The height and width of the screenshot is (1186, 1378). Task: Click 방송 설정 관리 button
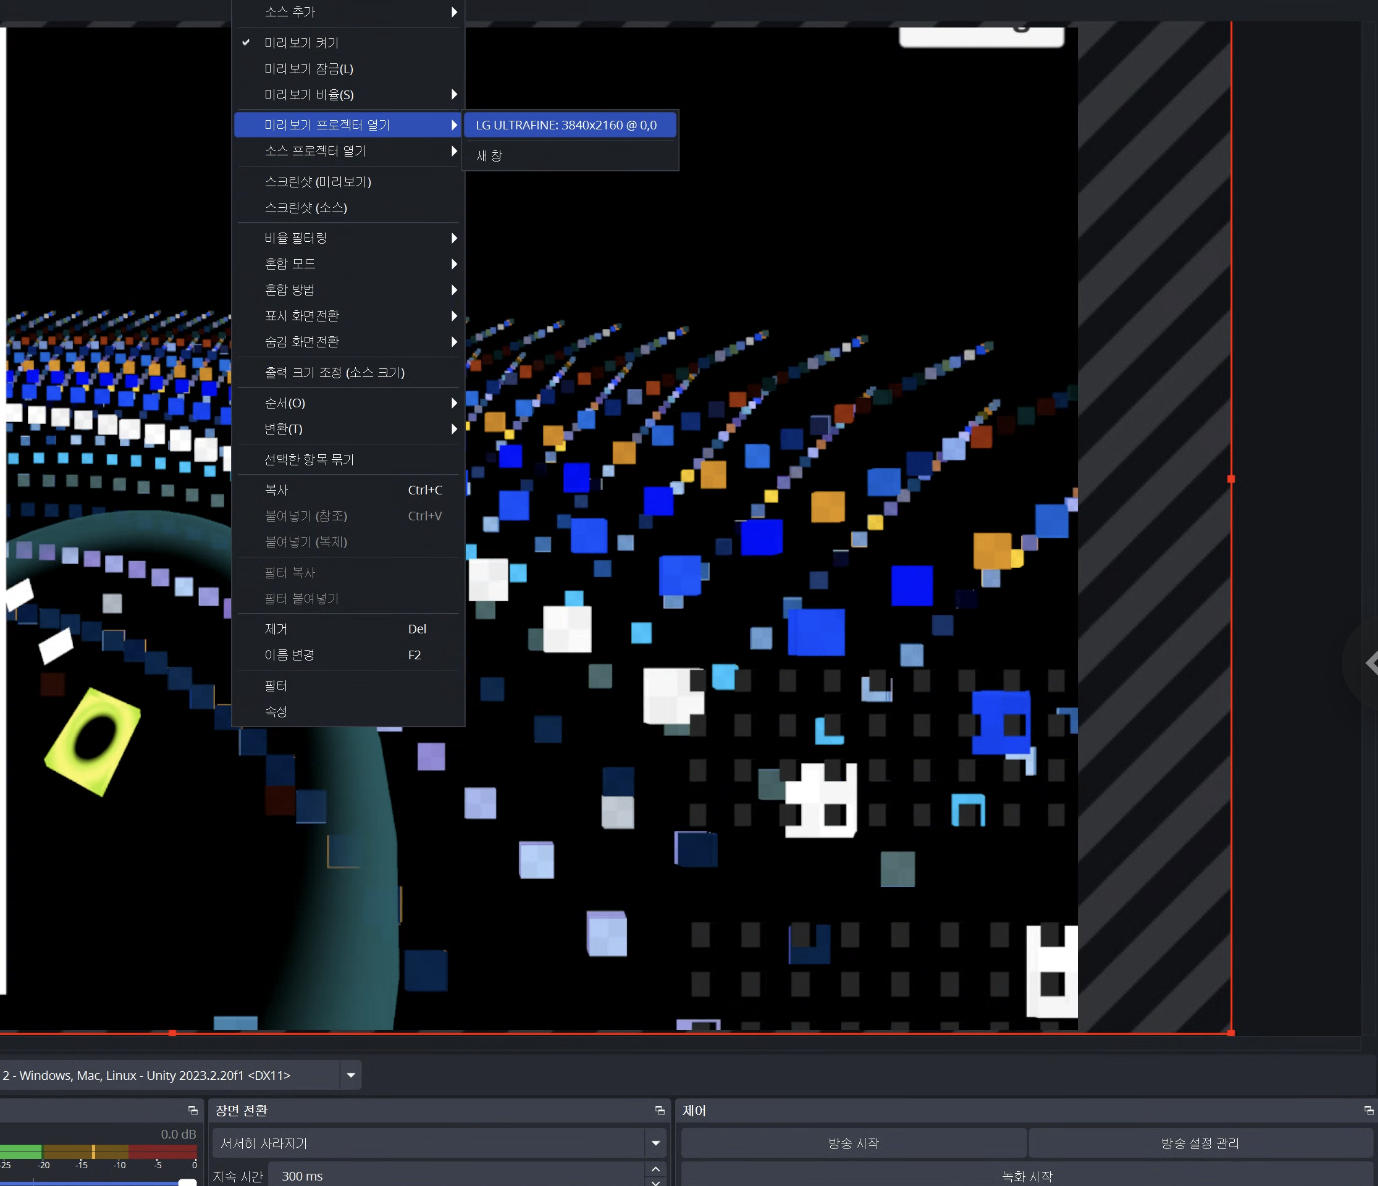[x=1200, y=1143]
